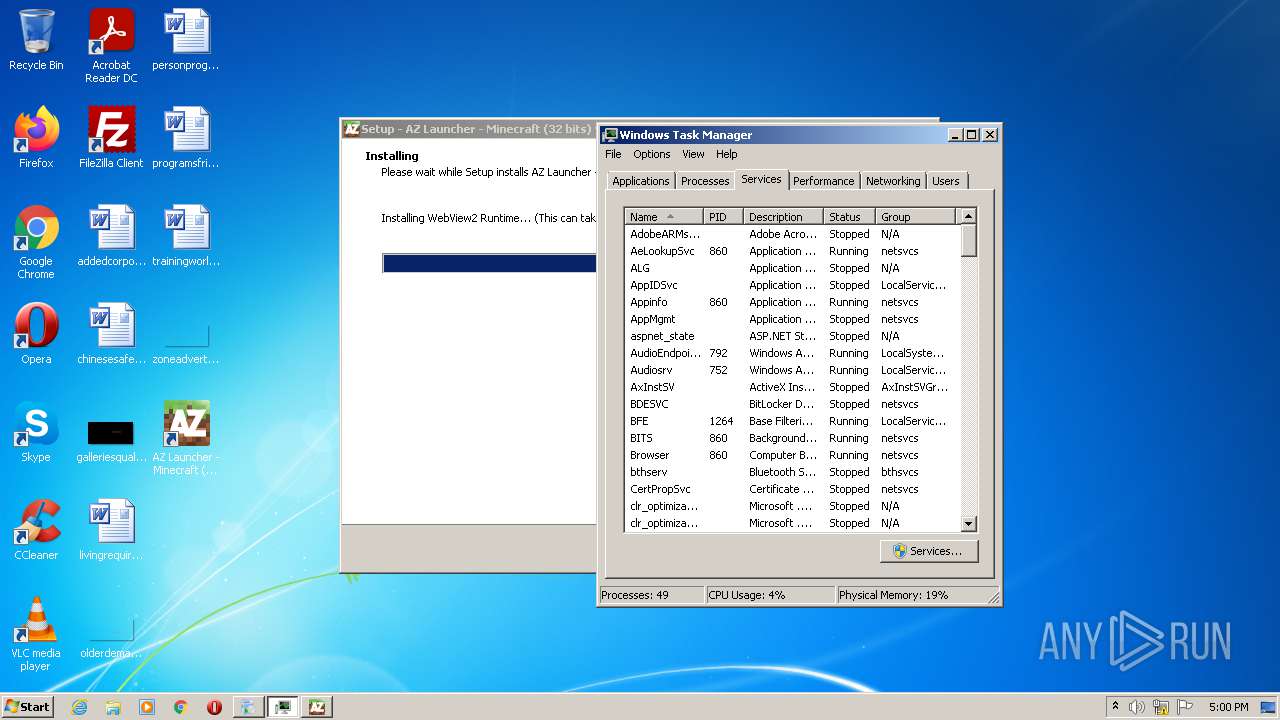
Task: Select the Browser service row
Action: tap(792, 455)
